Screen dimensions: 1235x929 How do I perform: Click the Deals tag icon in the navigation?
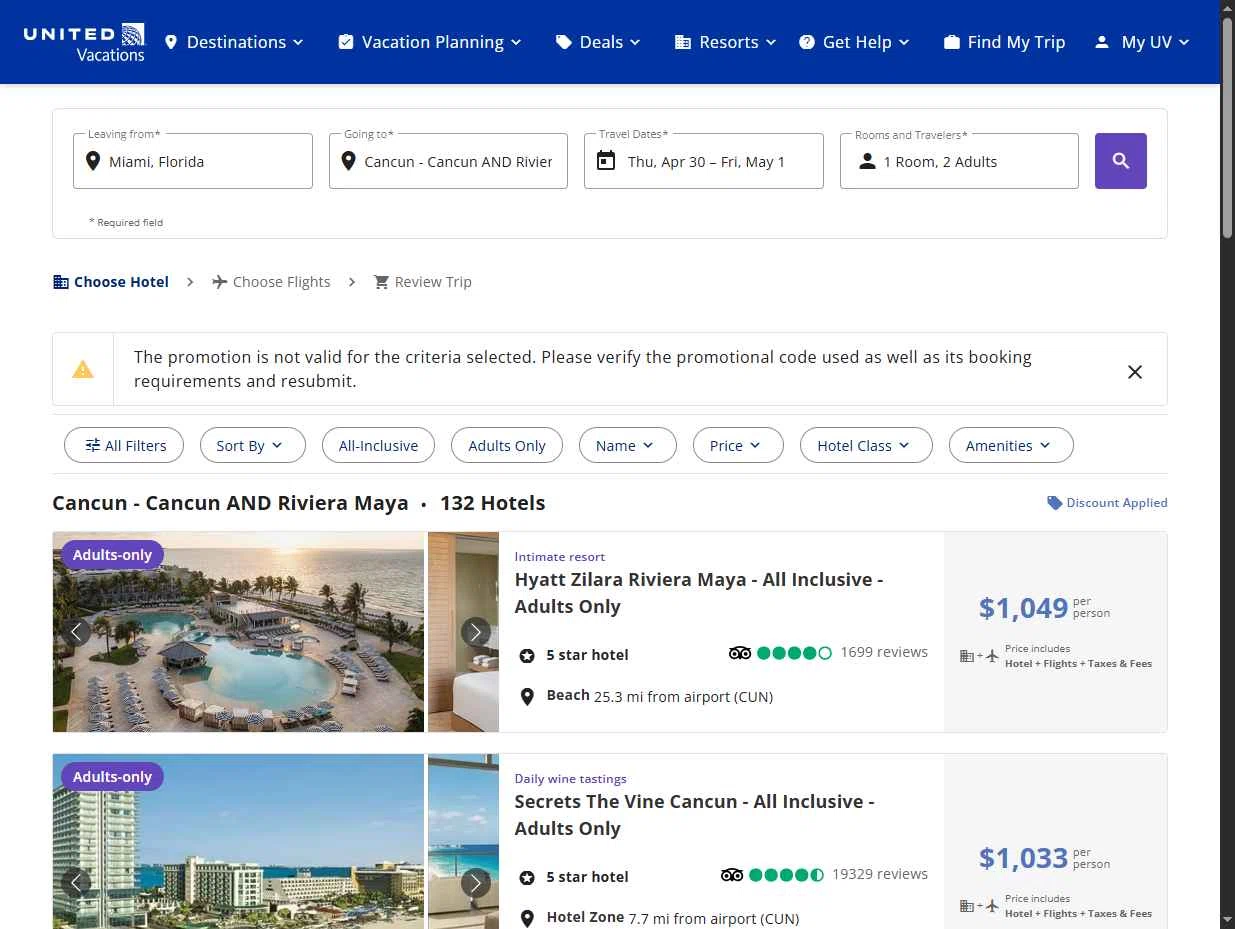(564, 42)
